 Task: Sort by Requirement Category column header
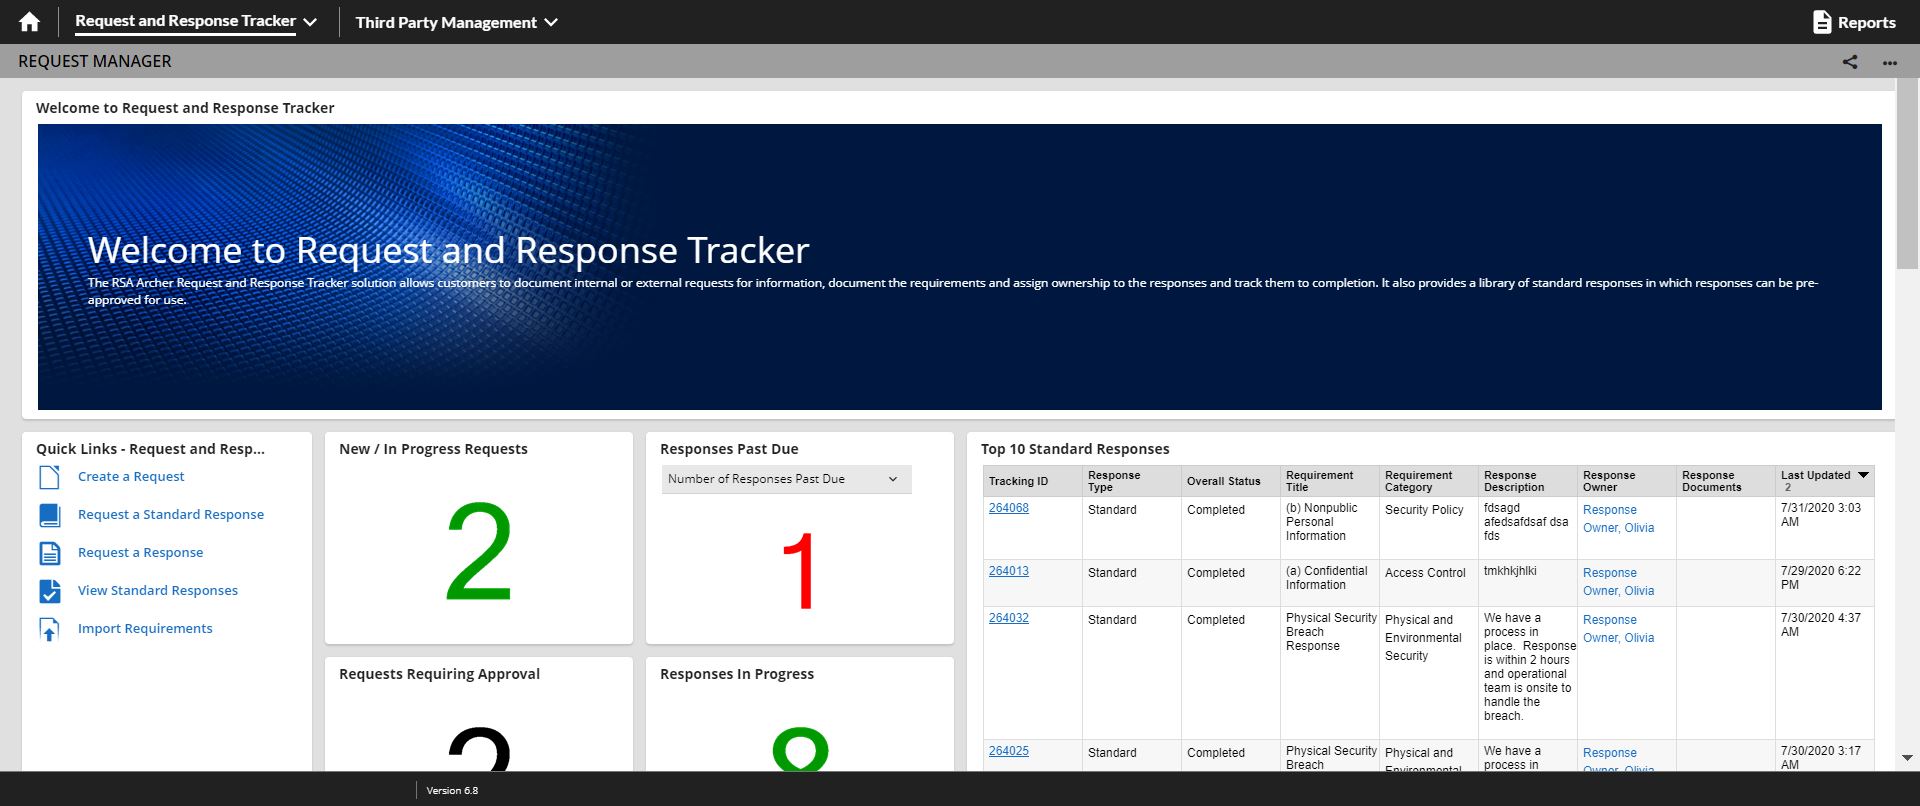(x=1418, y=481)
